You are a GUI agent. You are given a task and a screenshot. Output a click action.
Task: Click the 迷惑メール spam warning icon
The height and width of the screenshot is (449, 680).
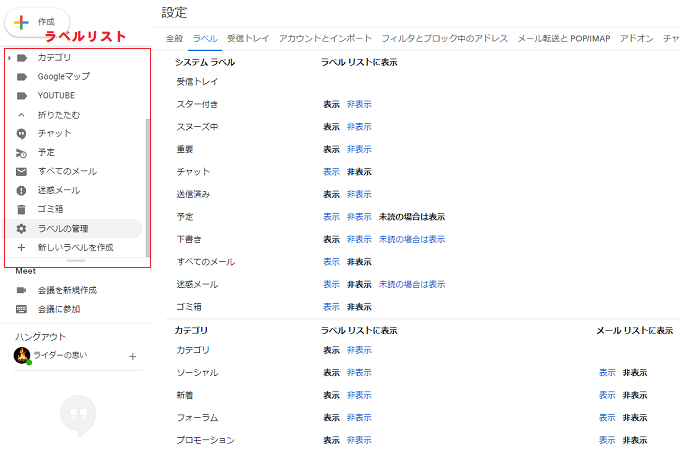21,190
